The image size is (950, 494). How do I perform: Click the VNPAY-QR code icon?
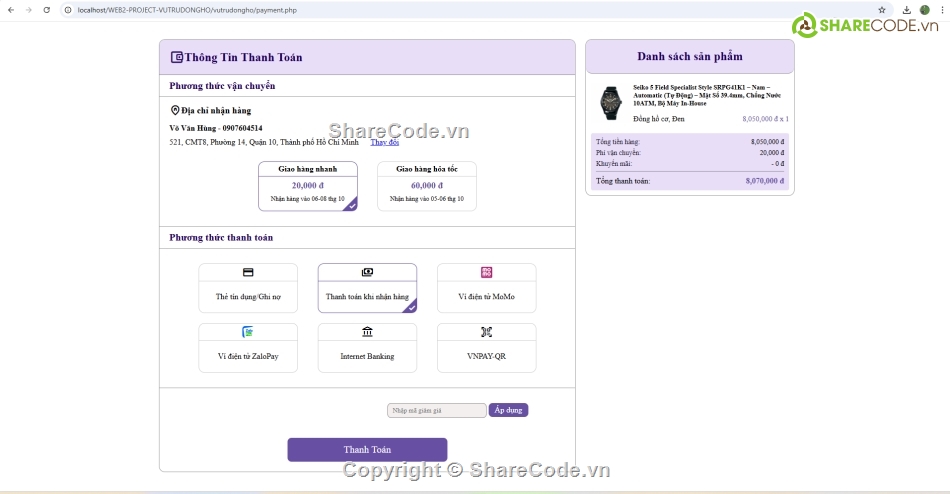[486, 332]
